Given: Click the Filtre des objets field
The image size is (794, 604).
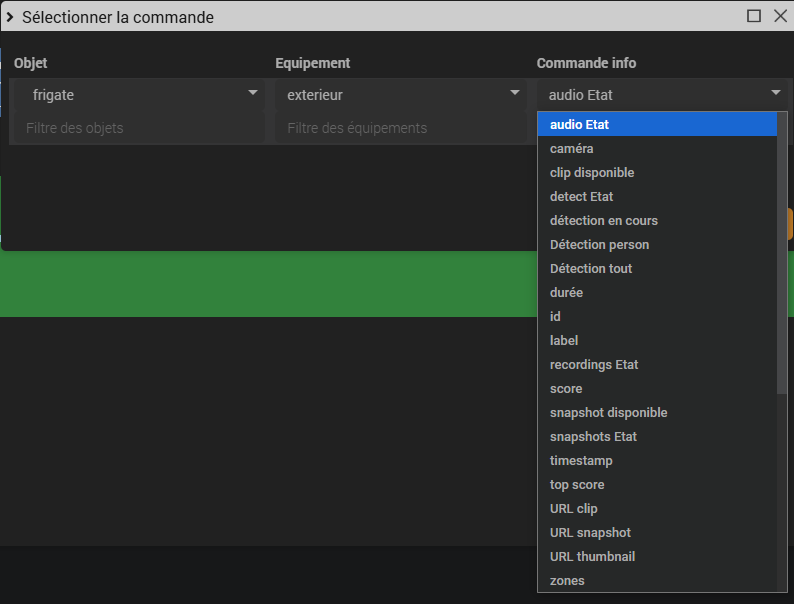Looking at the screenshot, I should 138,128.
